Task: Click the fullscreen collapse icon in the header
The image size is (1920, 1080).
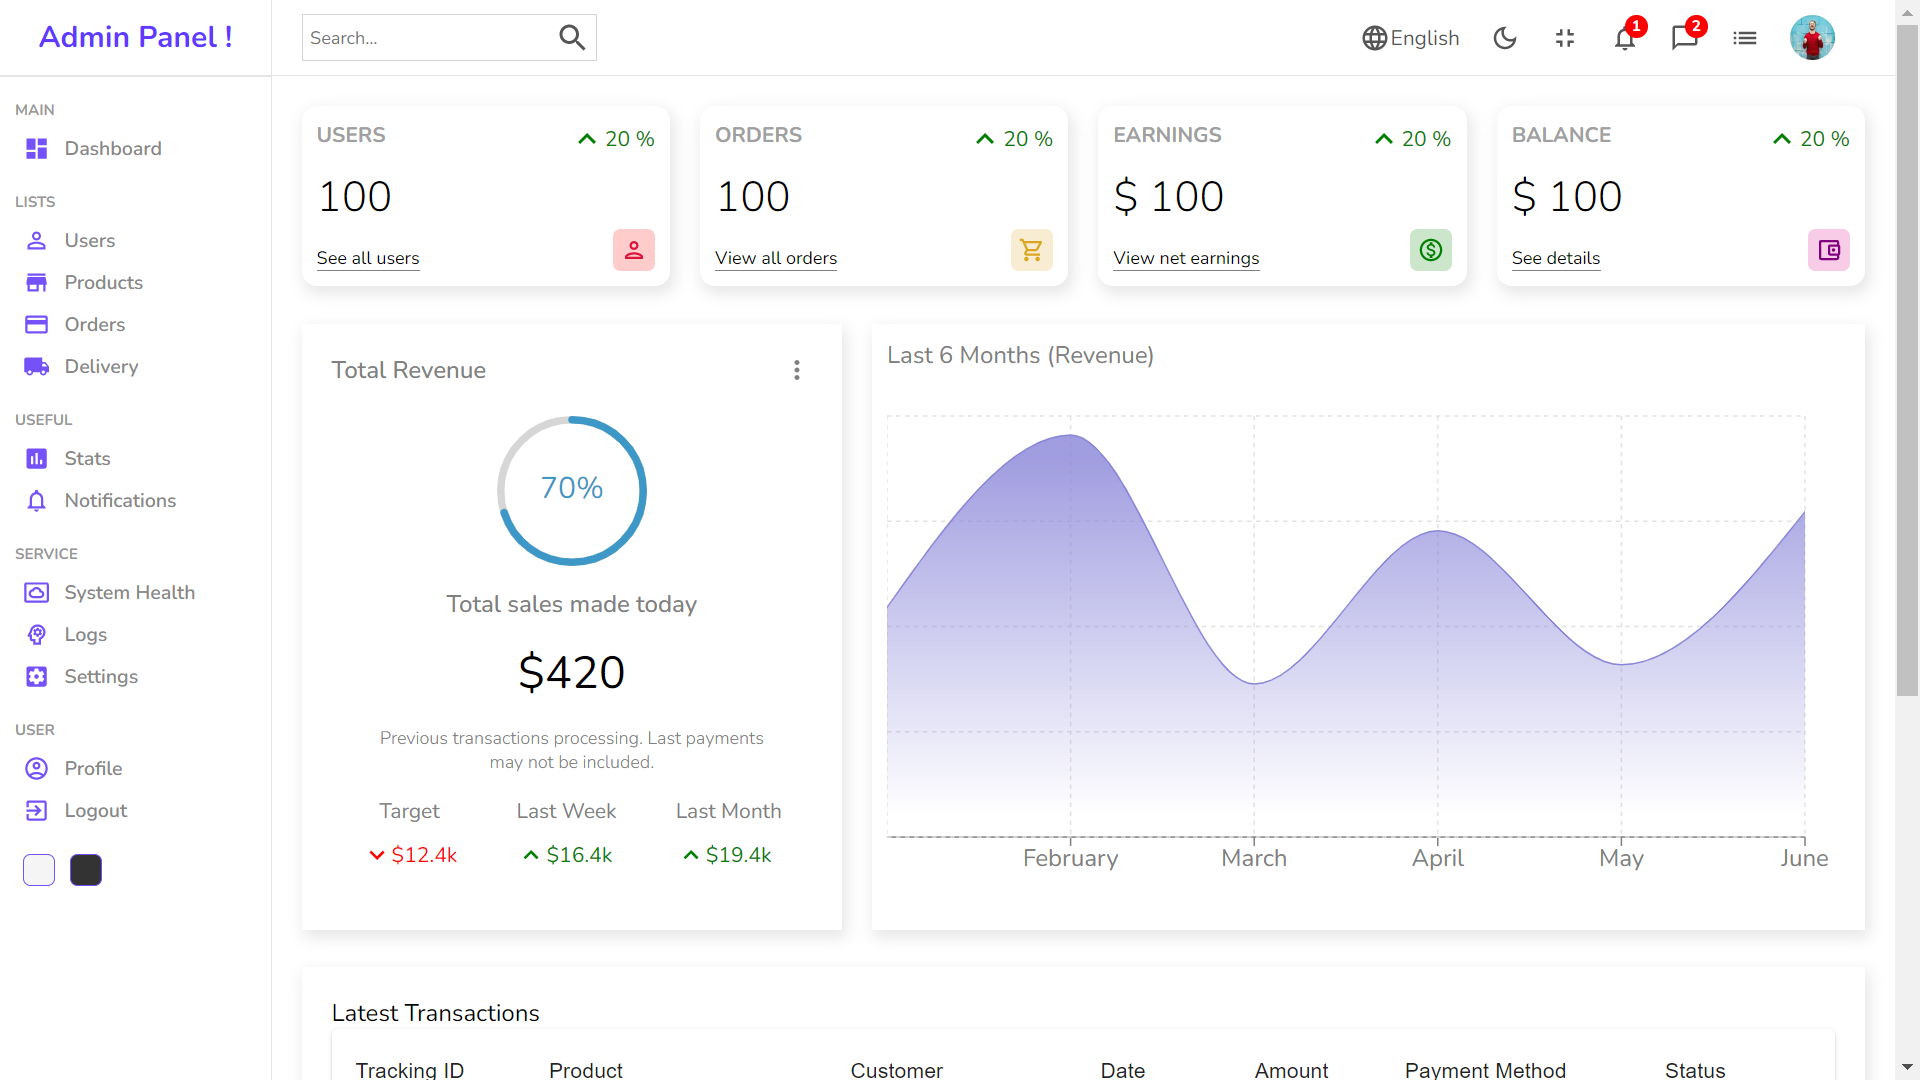Action: [1564, 38]
